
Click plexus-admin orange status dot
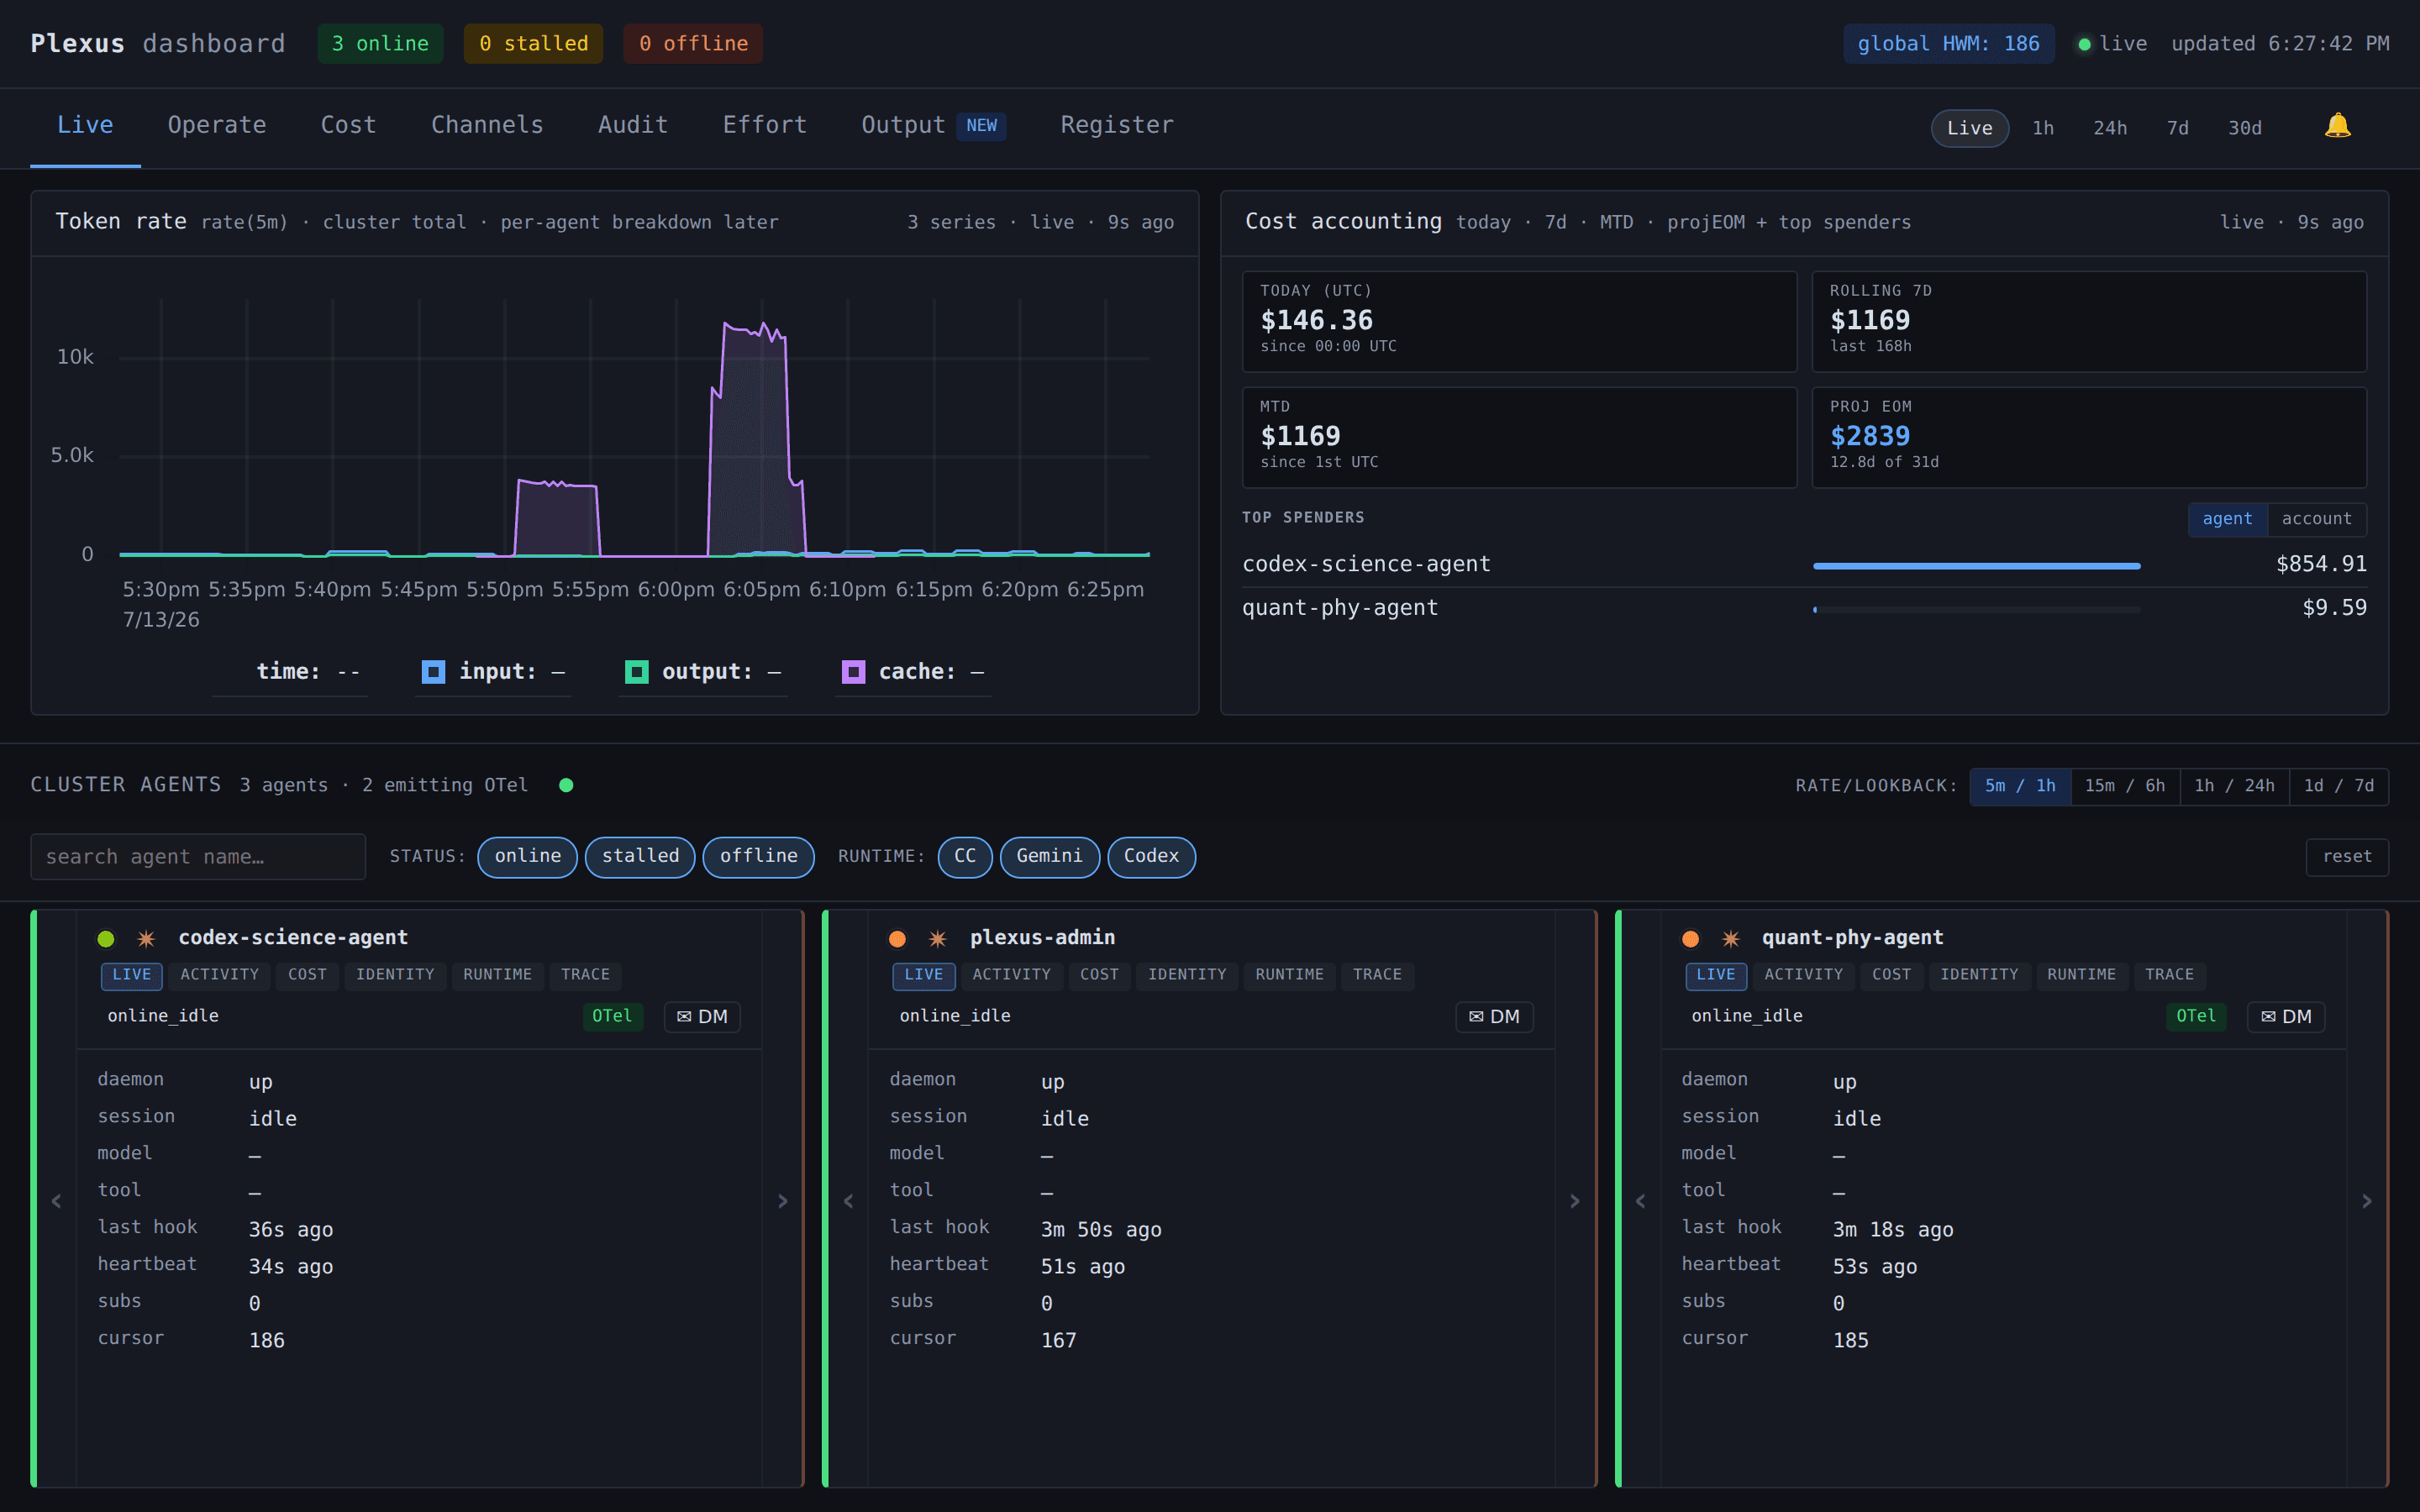(897, 938)
